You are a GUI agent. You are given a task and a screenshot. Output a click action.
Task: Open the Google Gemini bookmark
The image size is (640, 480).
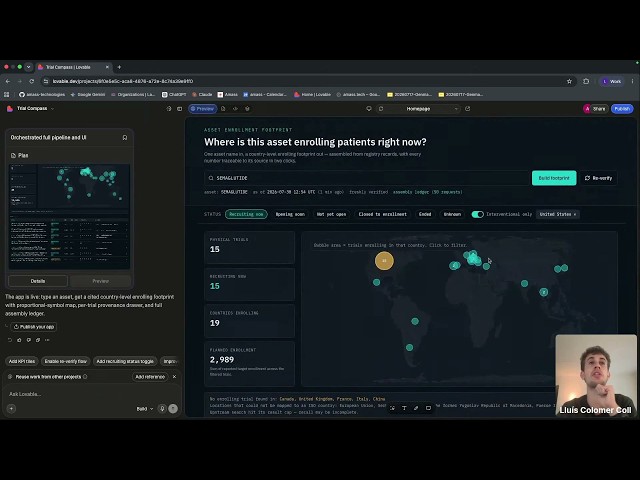(87, 94)
